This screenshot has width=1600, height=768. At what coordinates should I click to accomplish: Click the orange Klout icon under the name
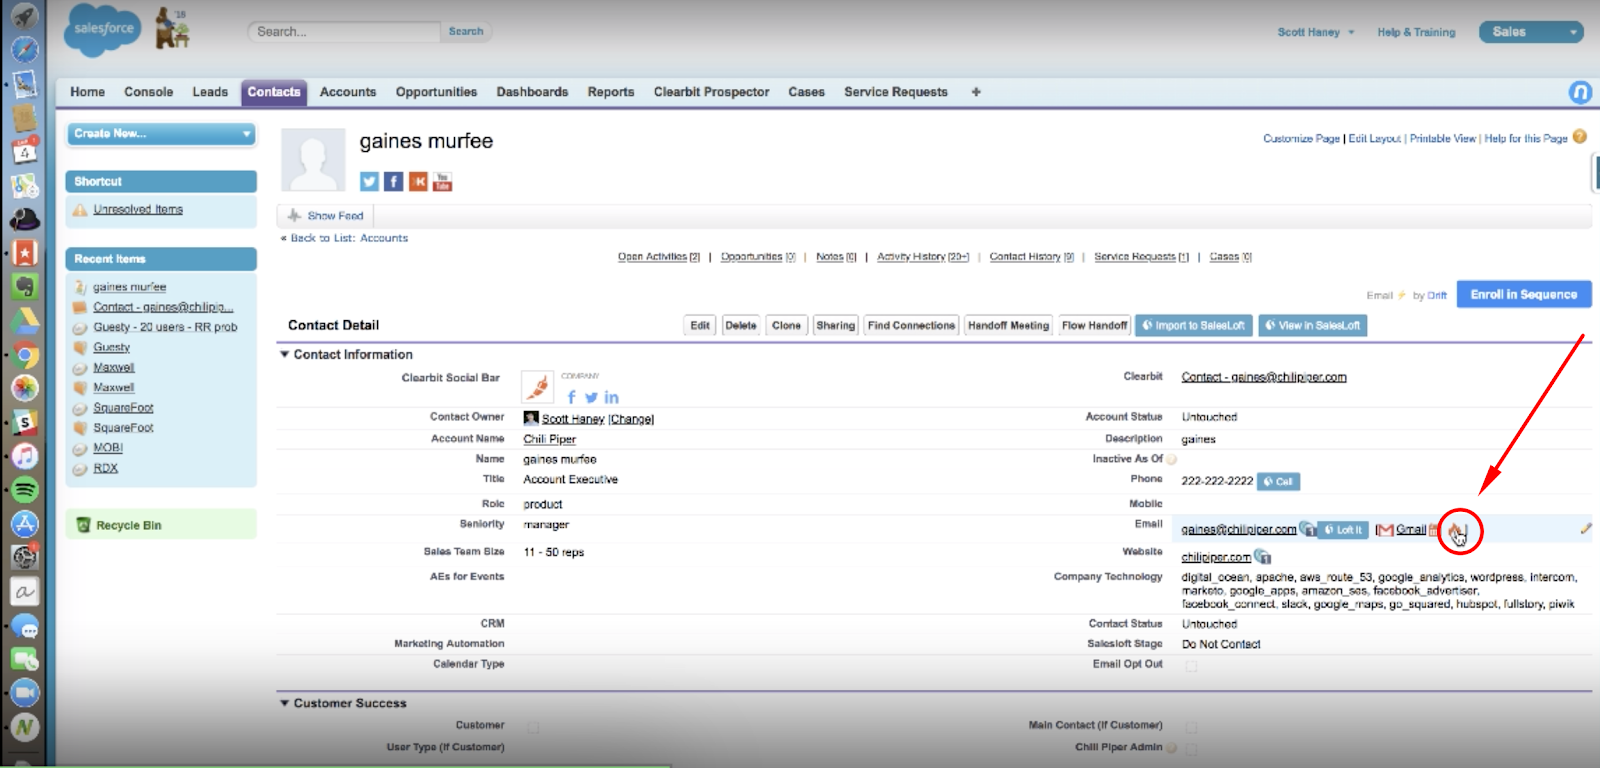coord(418,181)
